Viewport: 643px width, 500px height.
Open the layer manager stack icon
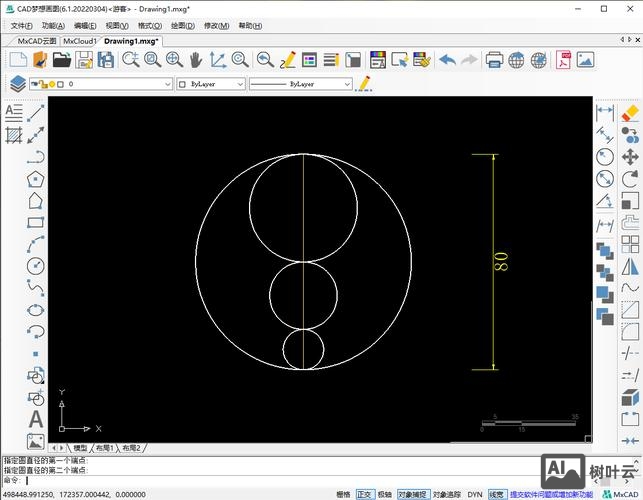(x=17, y=84)
